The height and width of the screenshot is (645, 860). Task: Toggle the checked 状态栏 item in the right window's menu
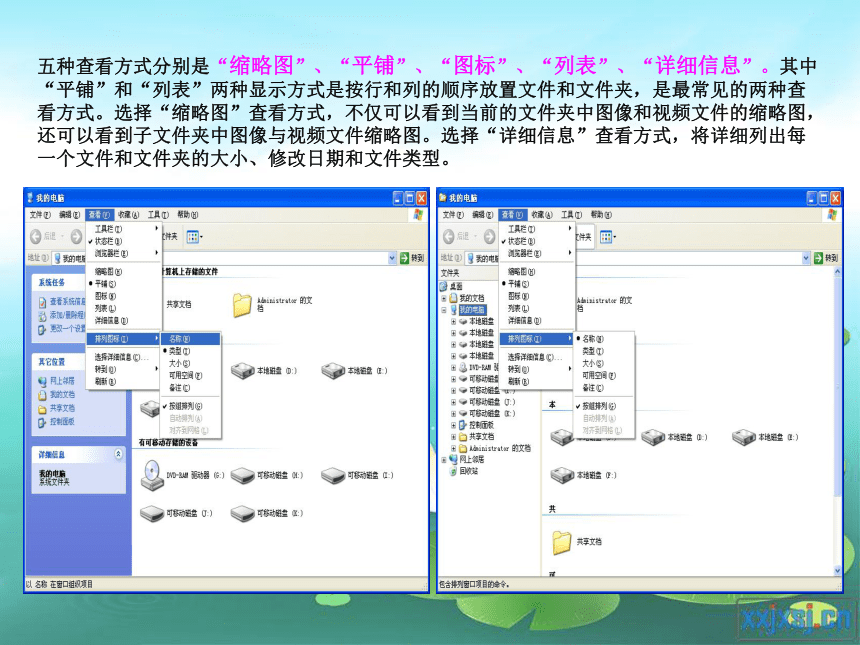click(538, 241)
